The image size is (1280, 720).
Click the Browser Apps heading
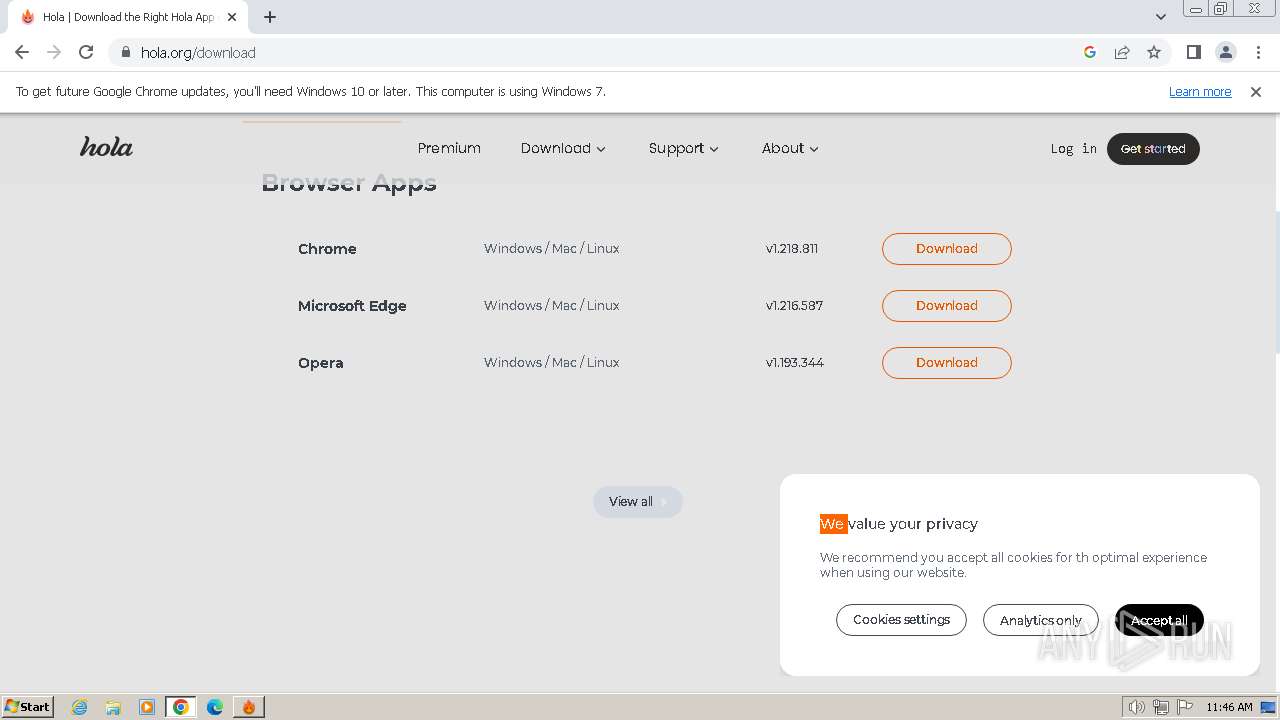click(x=349, y=185)
